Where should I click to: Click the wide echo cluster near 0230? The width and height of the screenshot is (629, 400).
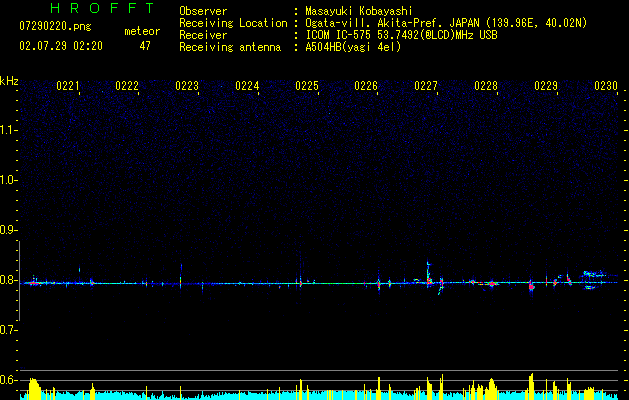point(594,280)
